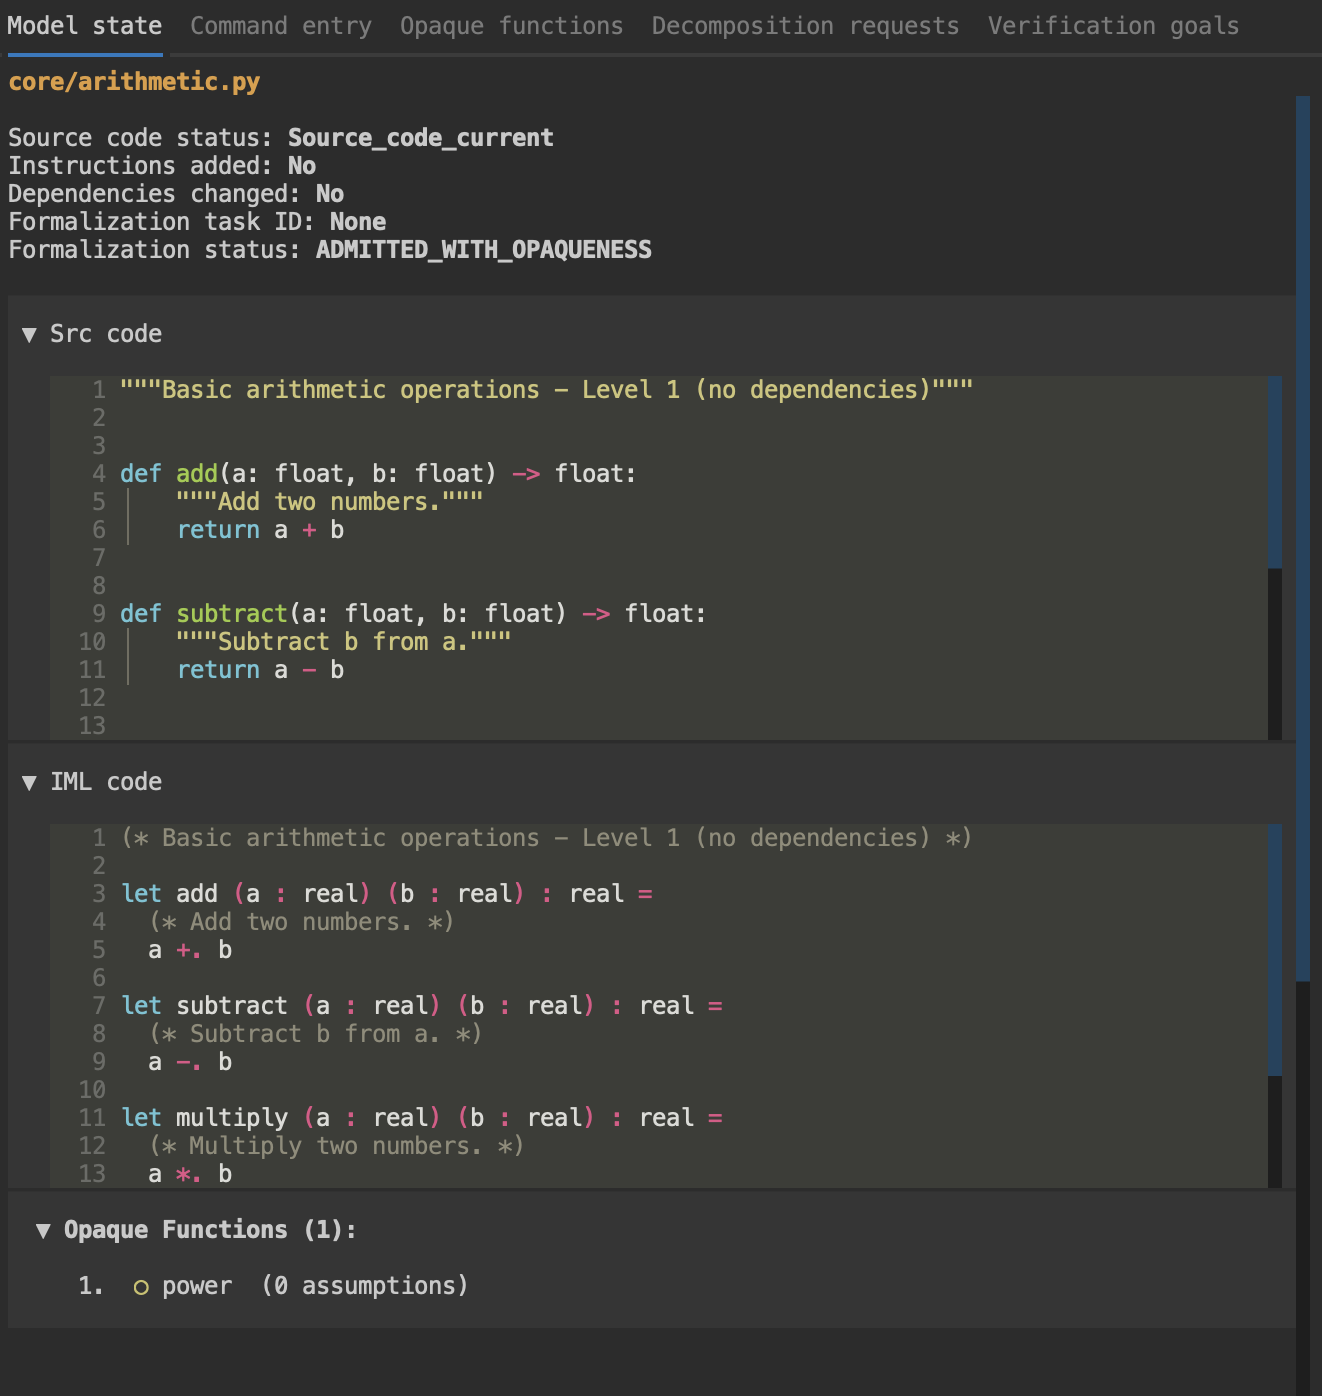Viewport: 1322px width, 1396px height.
Task: Click the (0 assumptions) label
Action: tap(365, 1286)
